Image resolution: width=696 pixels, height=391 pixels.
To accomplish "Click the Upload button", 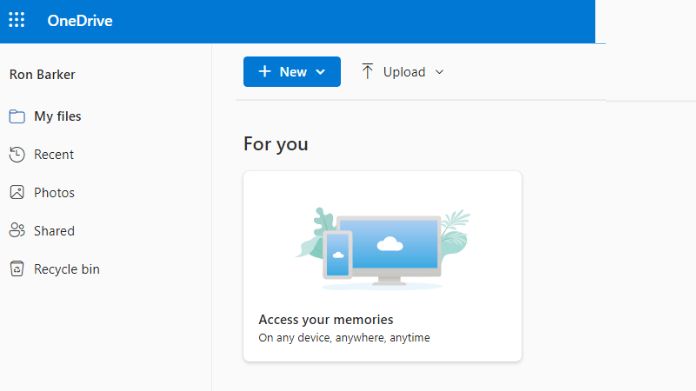I will (402, 72).
